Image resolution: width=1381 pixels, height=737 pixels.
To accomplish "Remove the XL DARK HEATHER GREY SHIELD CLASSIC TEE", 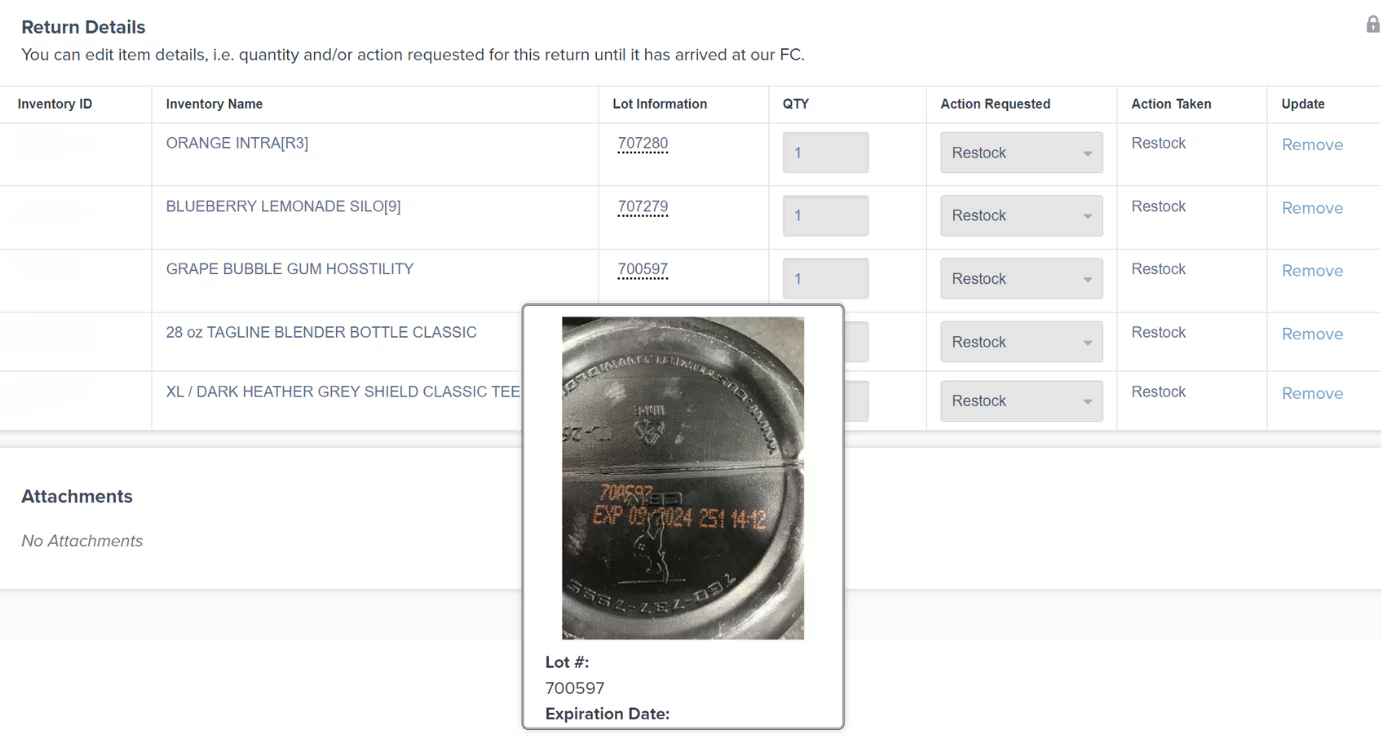I will [1312, 393].
